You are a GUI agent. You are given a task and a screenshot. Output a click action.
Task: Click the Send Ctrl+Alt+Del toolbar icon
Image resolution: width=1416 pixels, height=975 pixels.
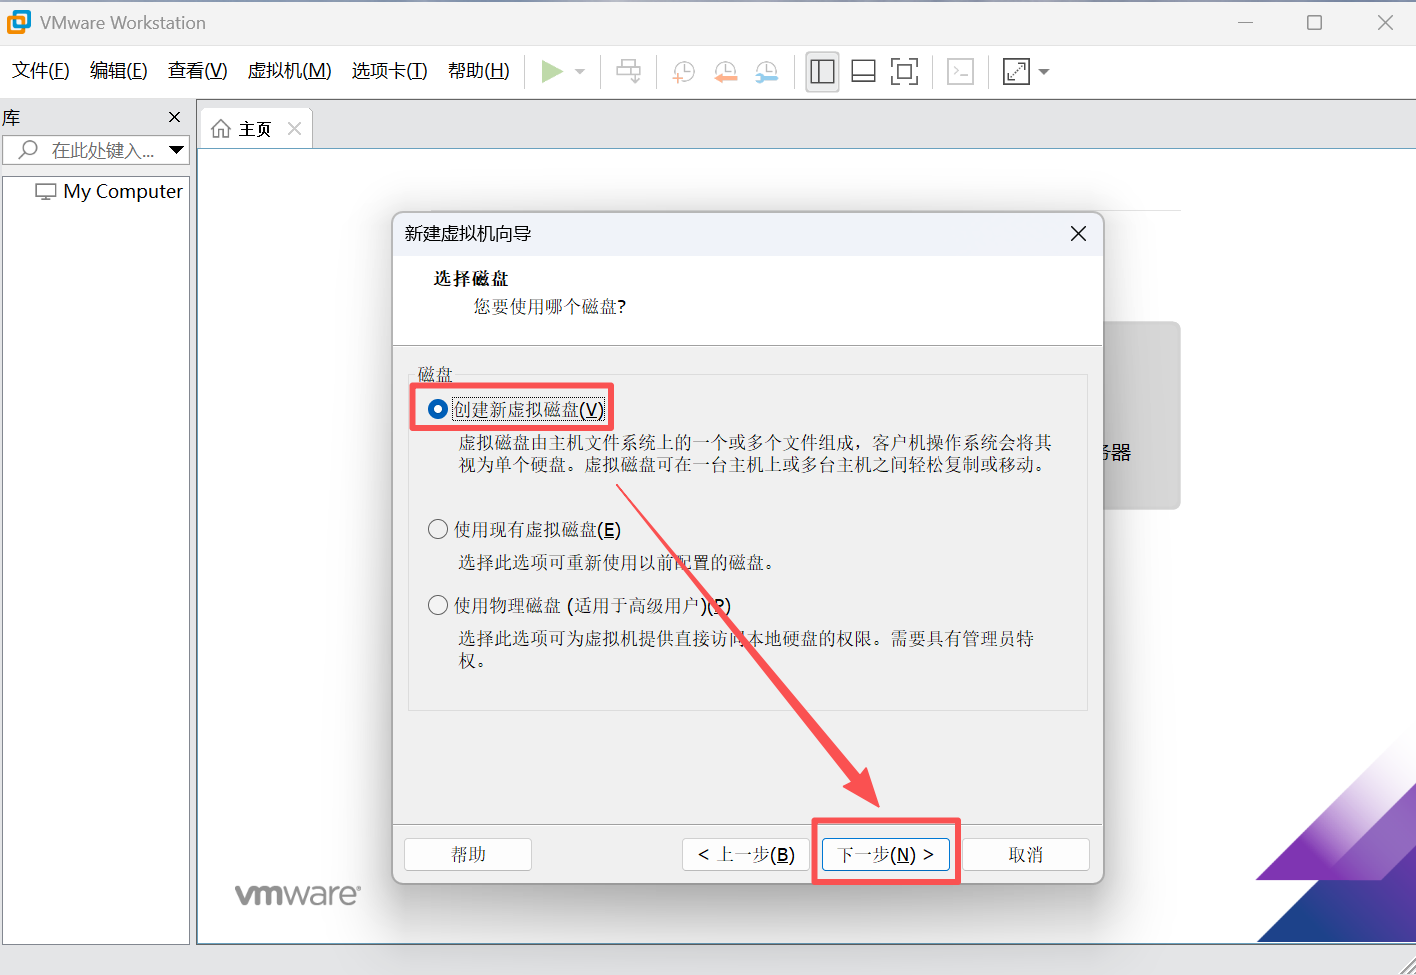629,71
